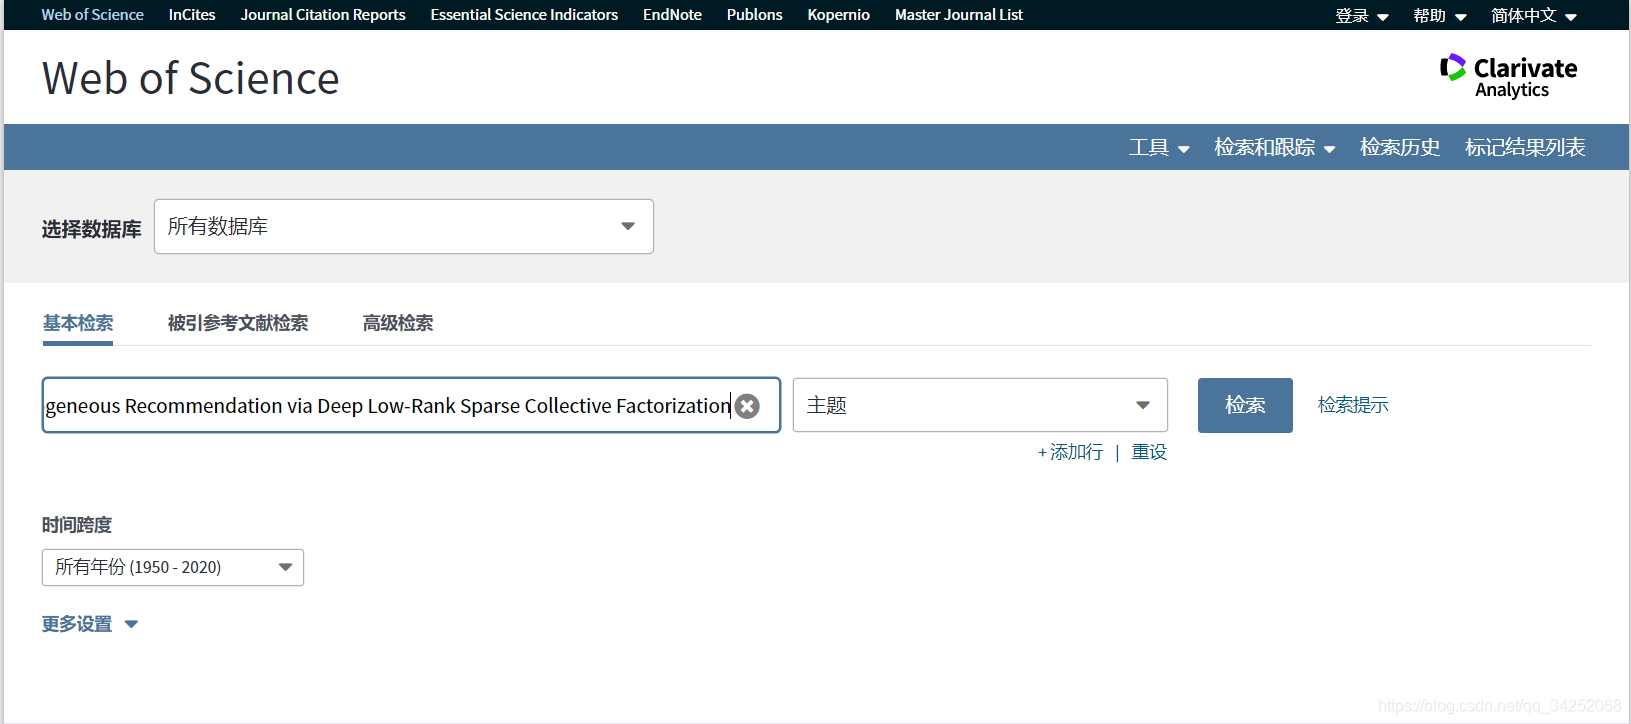Open the 所有年份 (1950 - 2020) timespan dropdown
The image size is (1631, 724).
click(173, 567)
